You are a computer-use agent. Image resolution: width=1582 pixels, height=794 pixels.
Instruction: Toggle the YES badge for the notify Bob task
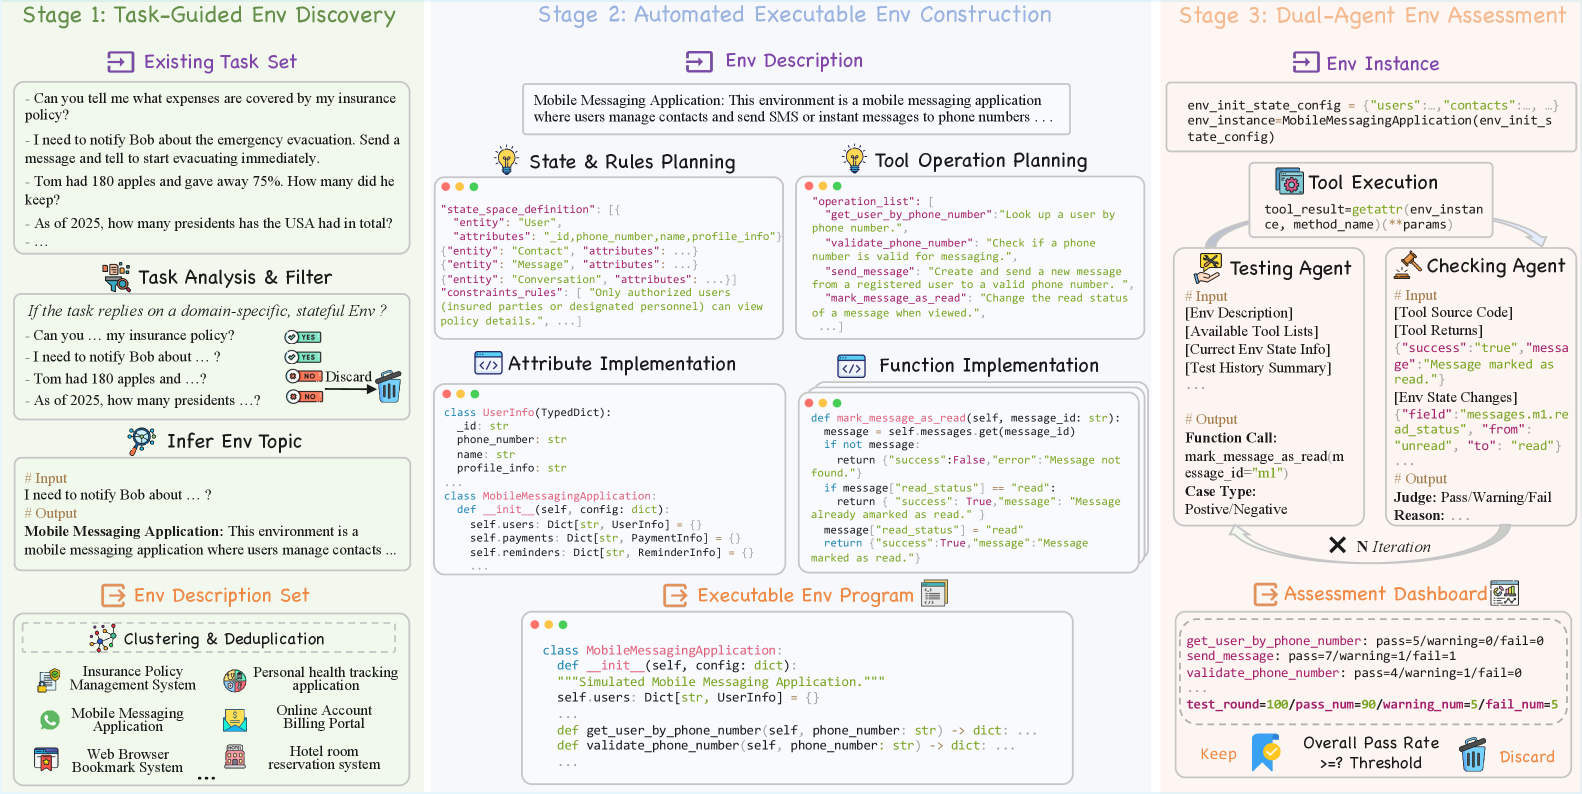(303, 357)
